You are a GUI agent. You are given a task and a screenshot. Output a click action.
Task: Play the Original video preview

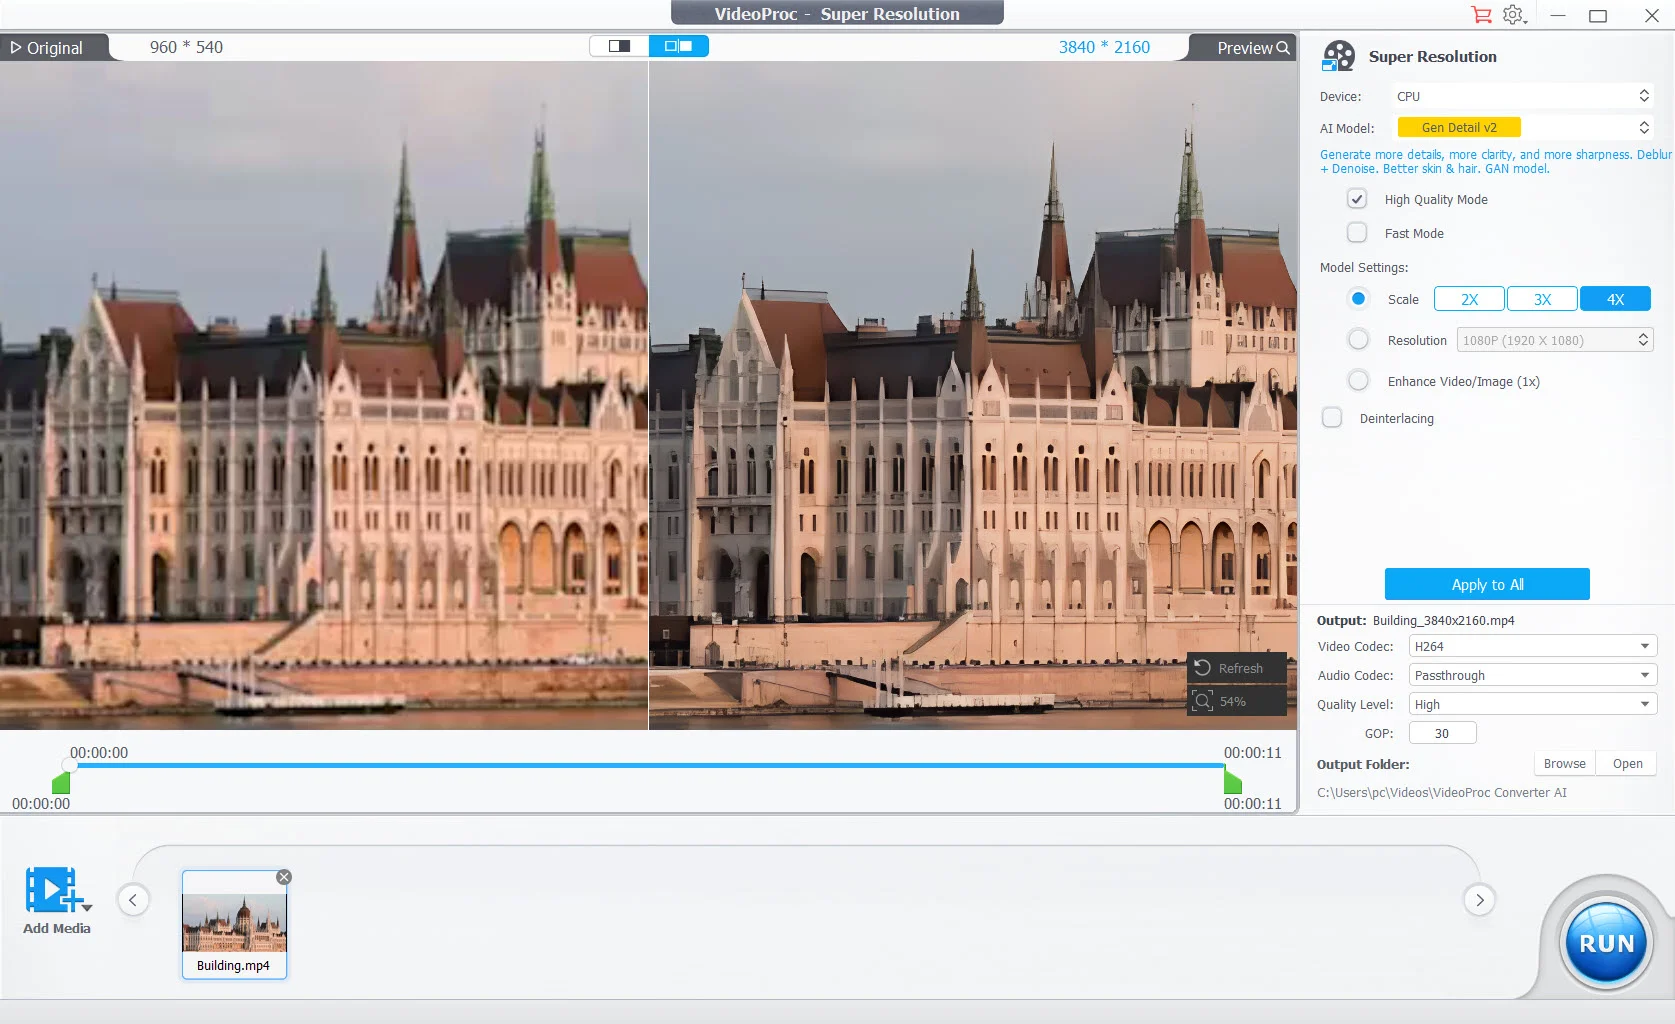[15, 47]
